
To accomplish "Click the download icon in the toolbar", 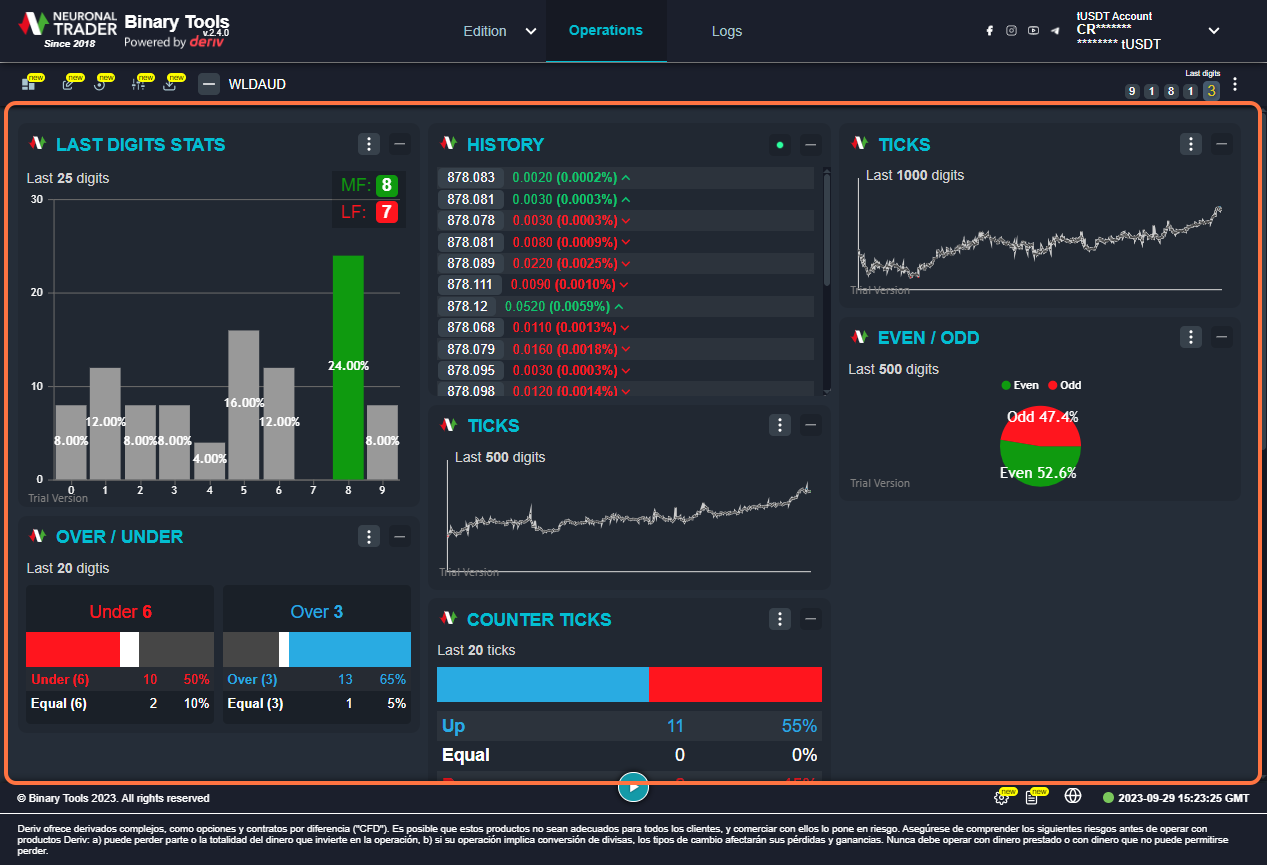I will click(170, 85).
